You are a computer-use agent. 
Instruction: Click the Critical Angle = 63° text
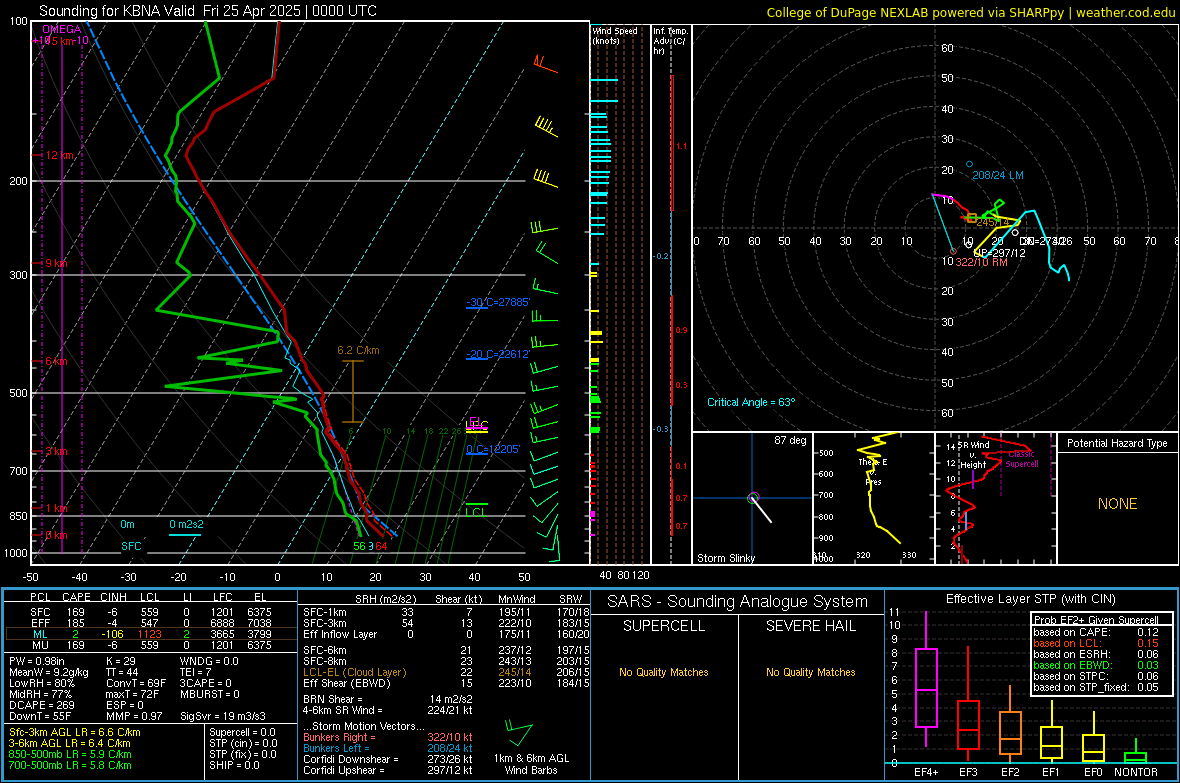pyautogui.click(x=751, y=402)
